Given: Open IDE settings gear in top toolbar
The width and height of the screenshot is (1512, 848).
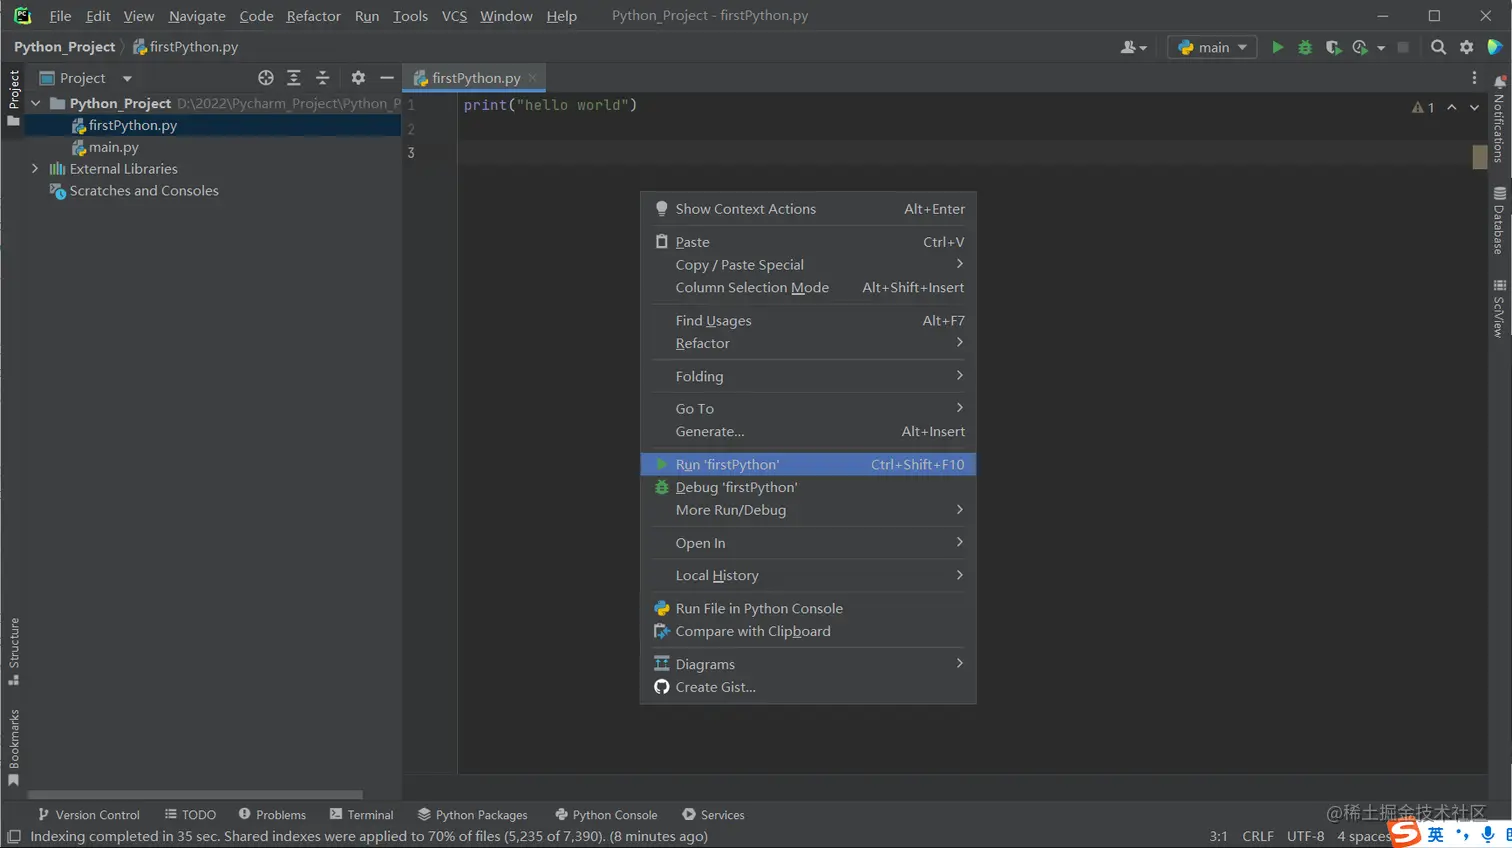Looking at the screenshot, I should point(1466,47).
